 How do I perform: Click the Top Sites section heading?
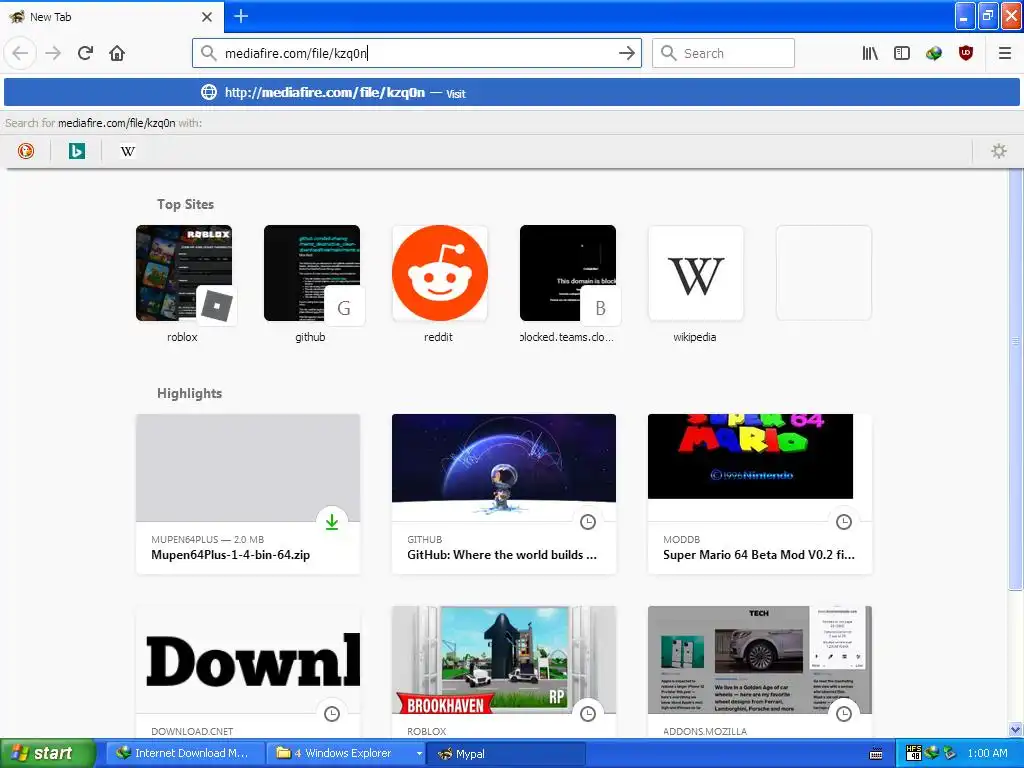pyautogui.click(x=185, y=204)
